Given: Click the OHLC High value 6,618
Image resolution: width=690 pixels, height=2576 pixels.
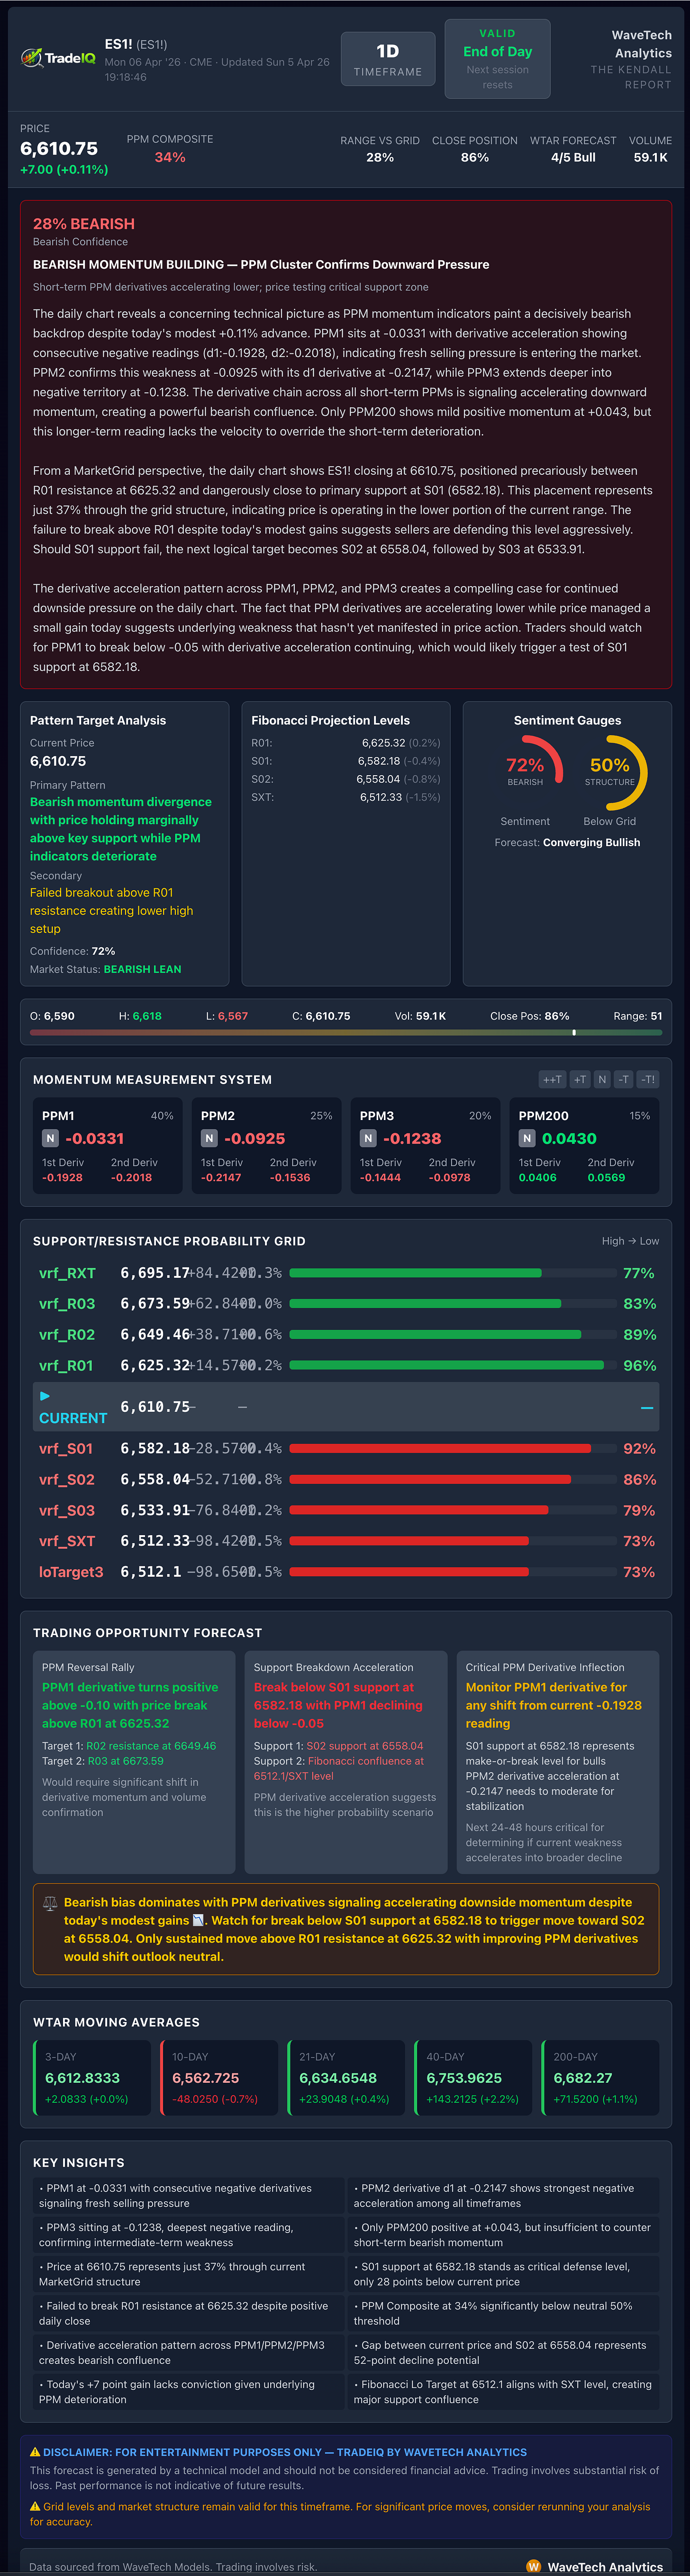Looking at the screenshot, I should (x=147, y=1016).
